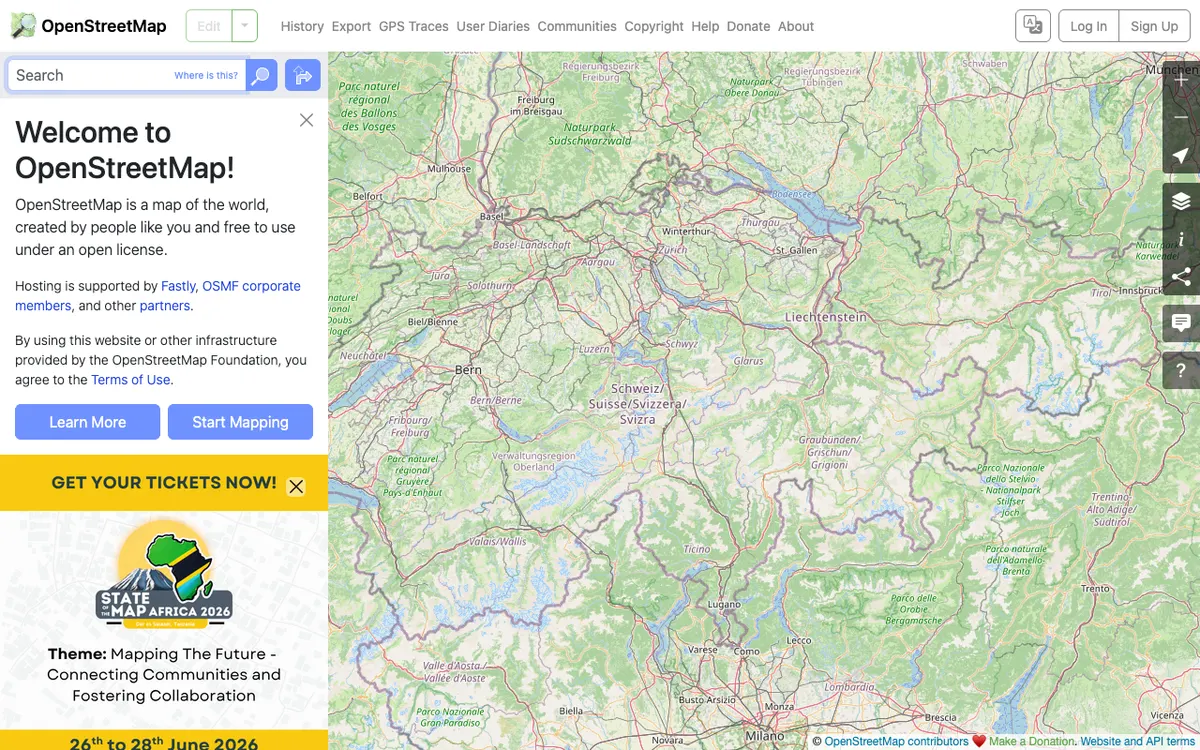
Task: Click the Lugano label on map
Action: (x=724, y=605)
